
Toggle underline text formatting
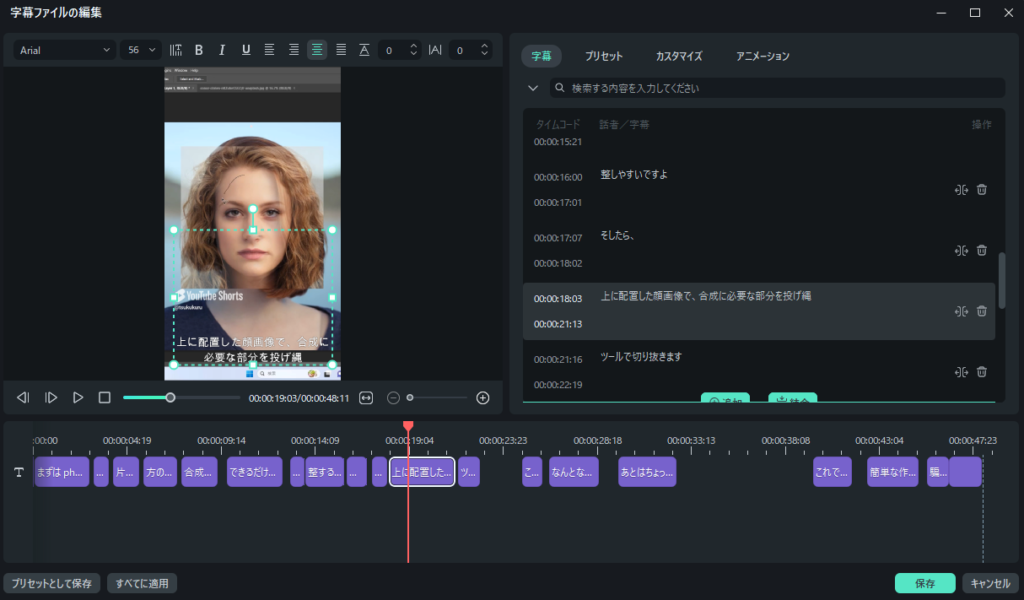[246, 49]
